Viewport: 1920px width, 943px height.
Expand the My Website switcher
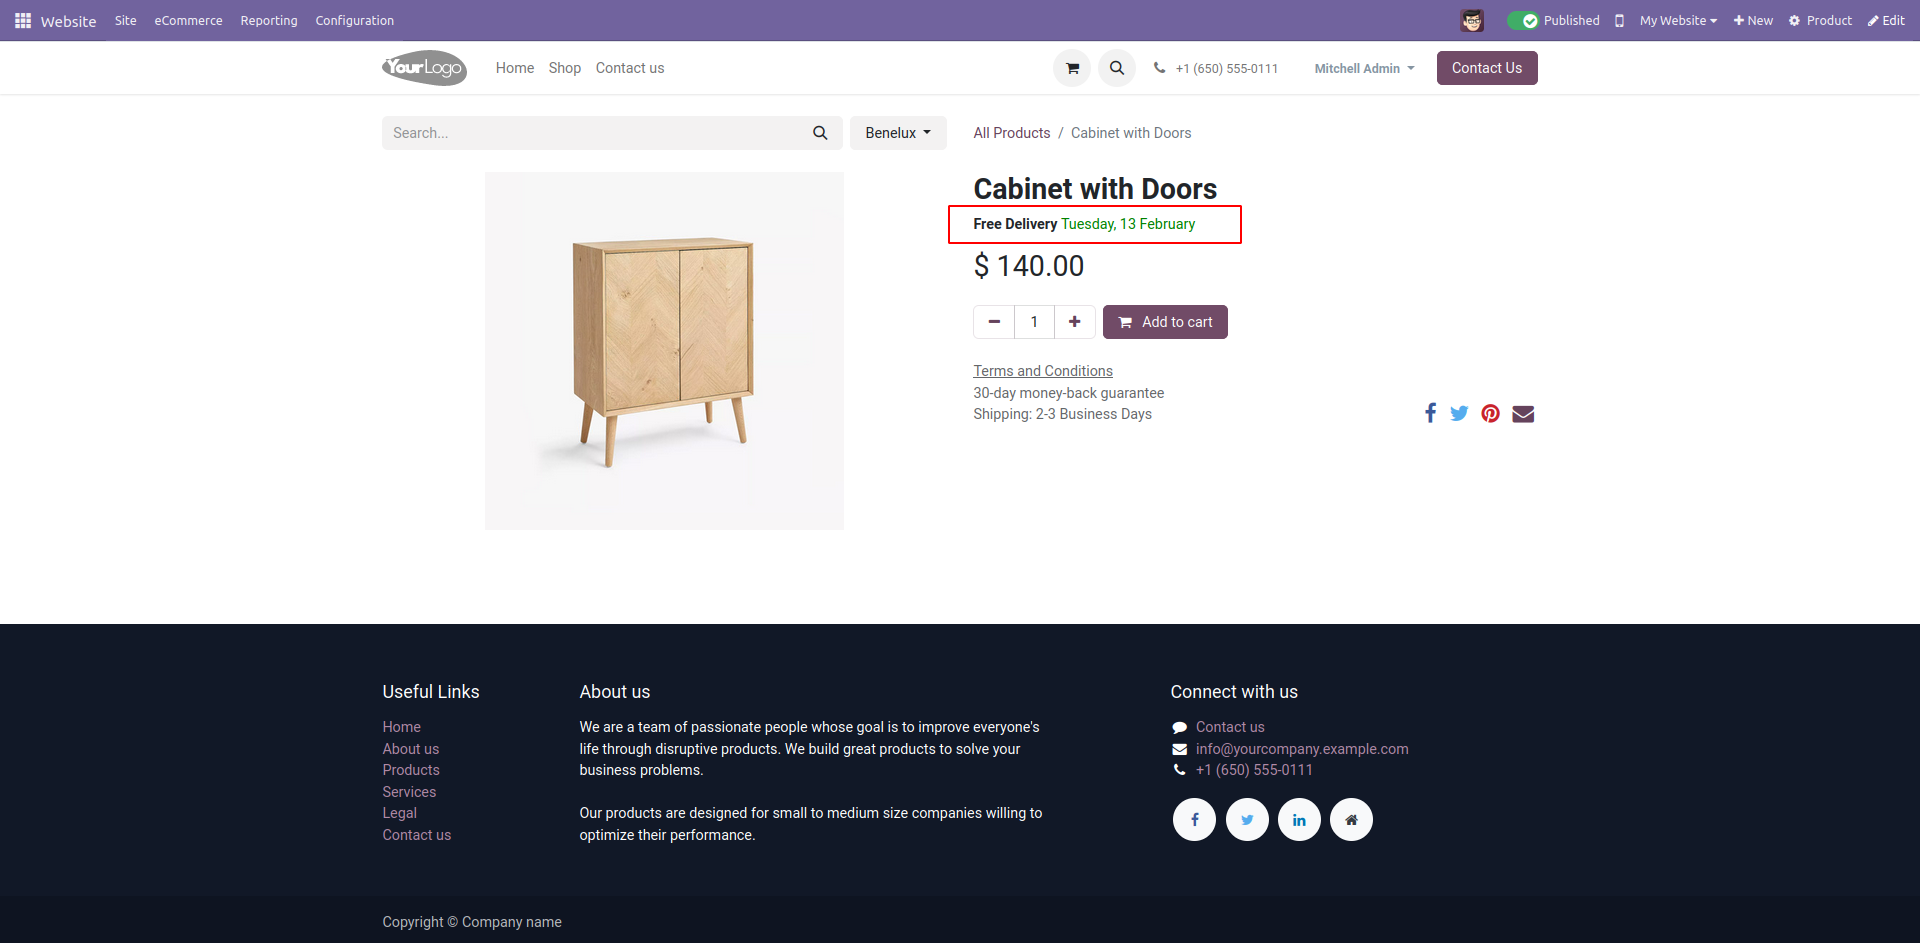1678,20
